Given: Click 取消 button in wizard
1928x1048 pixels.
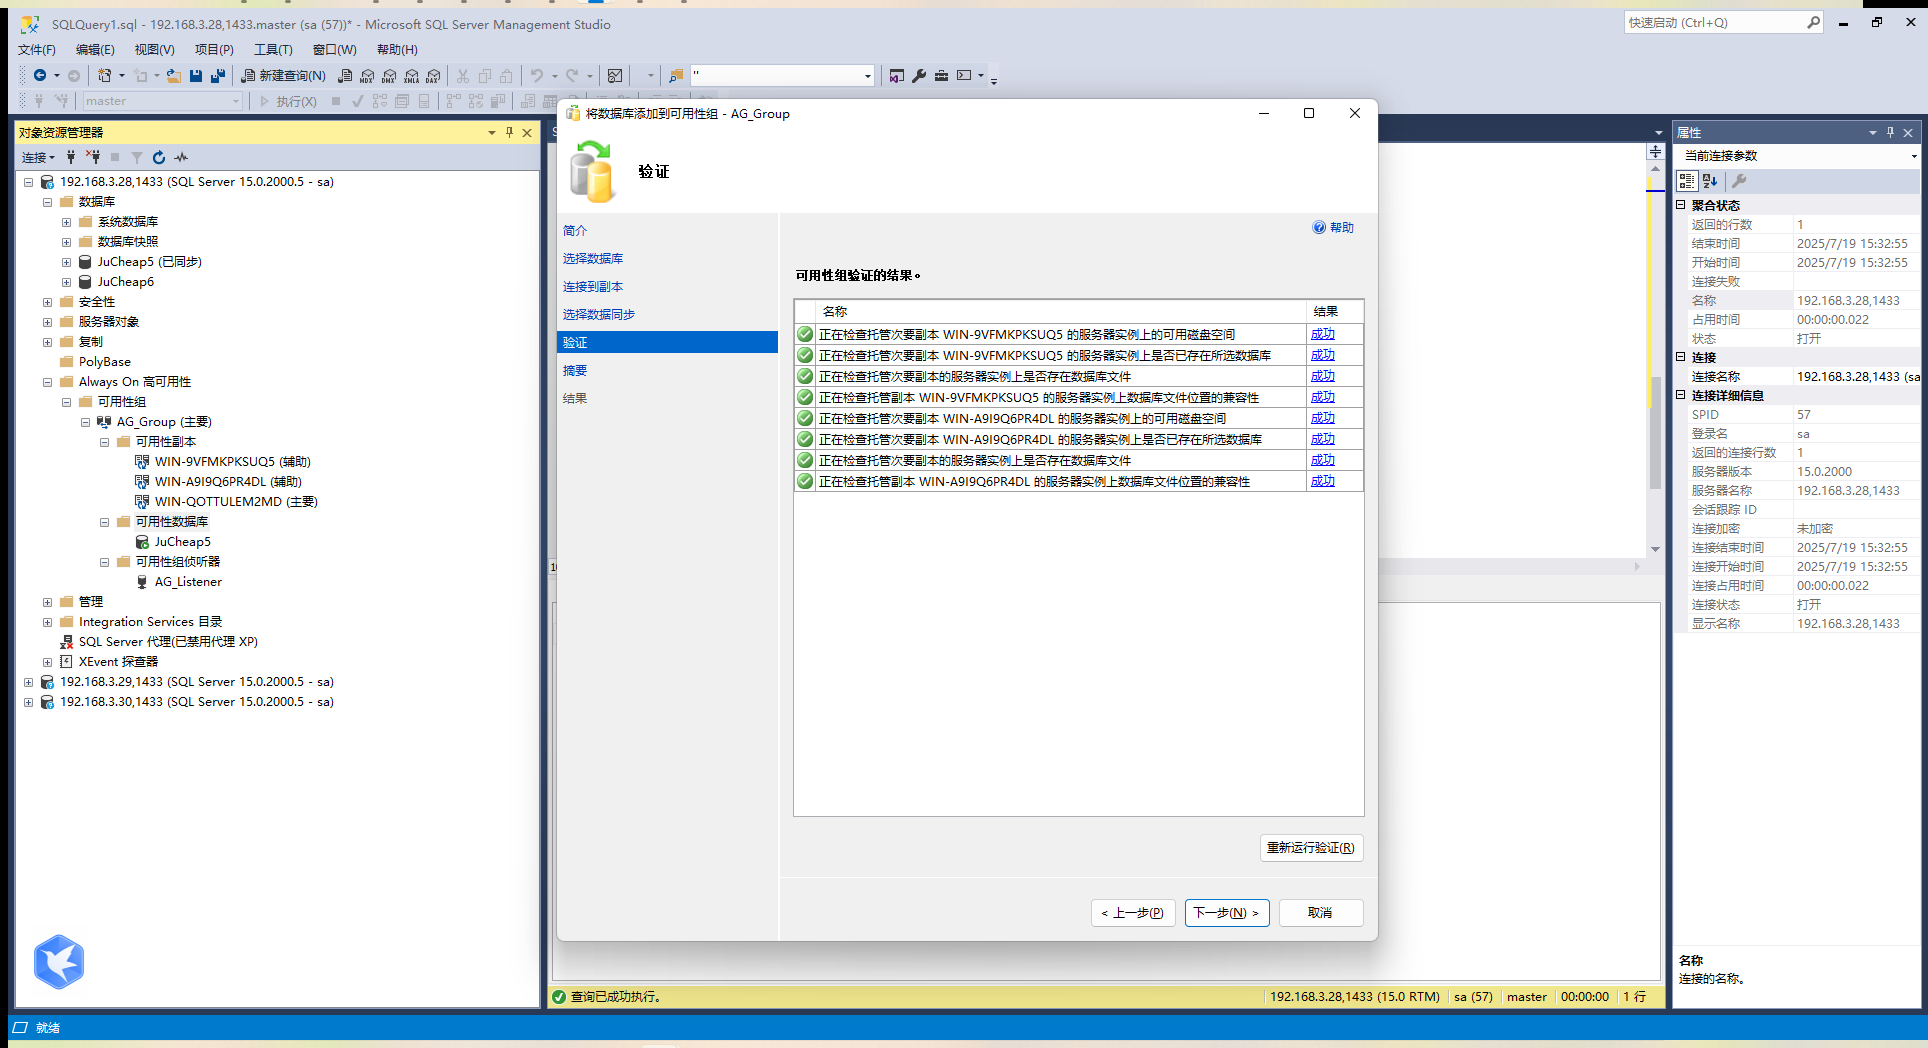Looking at the screenshot, I should [x=1320, y=913].
